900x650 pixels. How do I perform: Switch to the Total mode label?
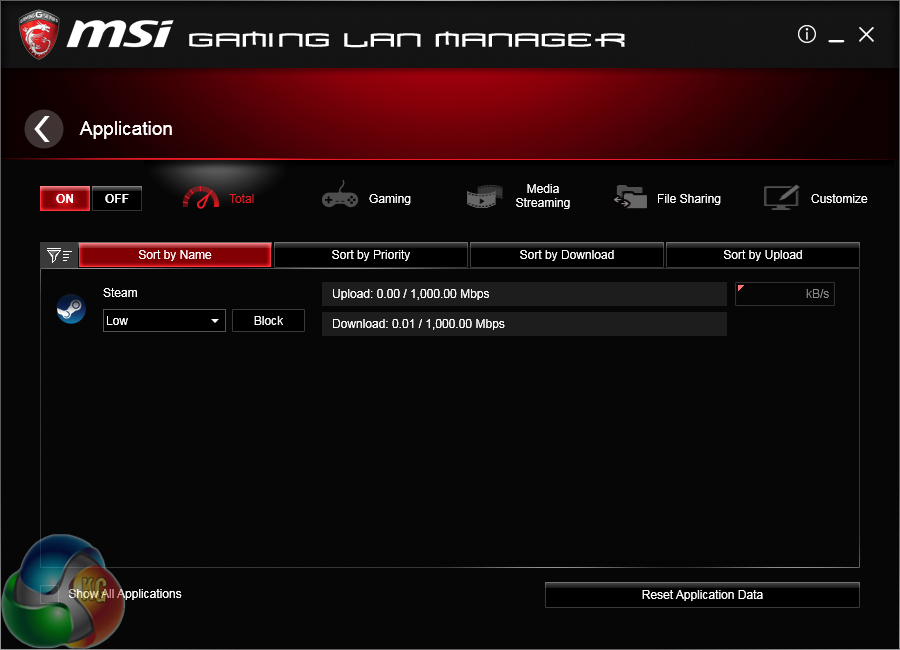tap(242, 199)
